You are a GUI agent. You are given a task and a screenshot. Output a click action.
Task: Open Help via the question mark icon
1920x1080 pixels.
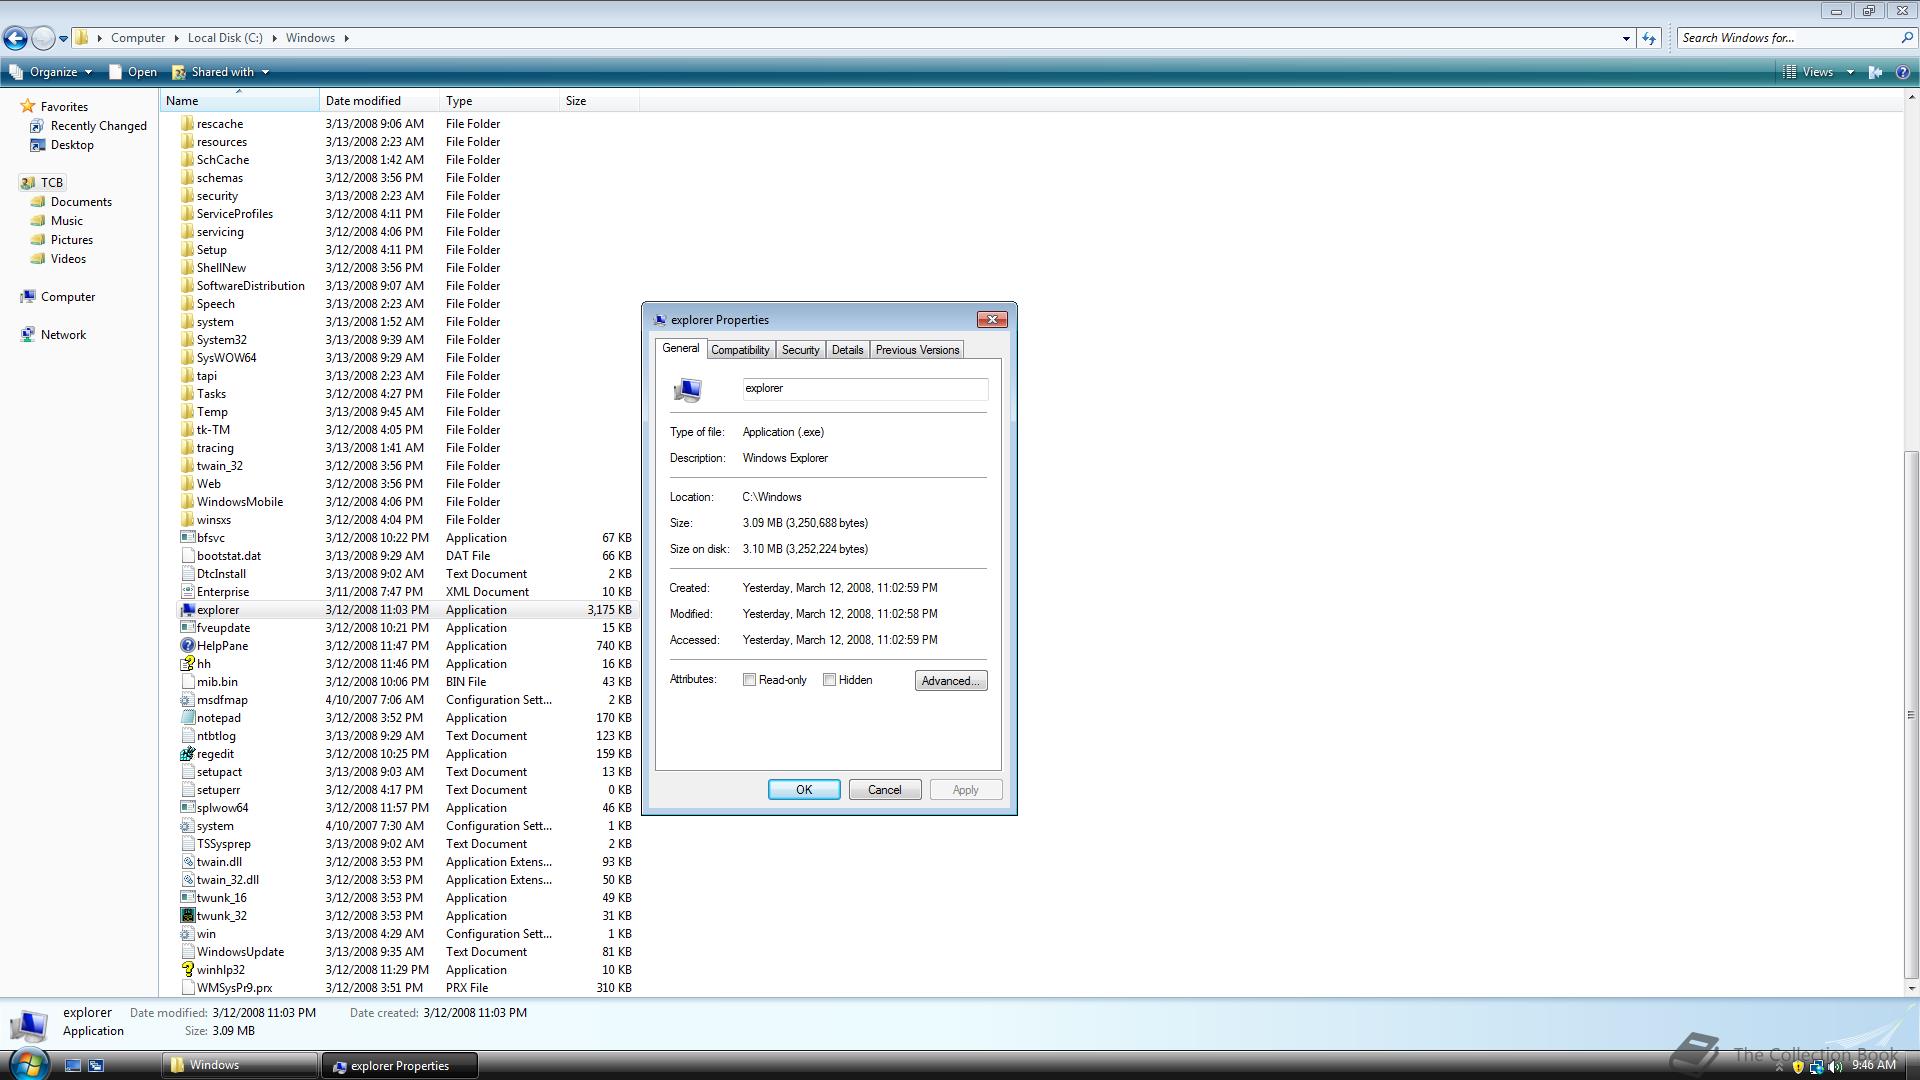coord(1903,72)
